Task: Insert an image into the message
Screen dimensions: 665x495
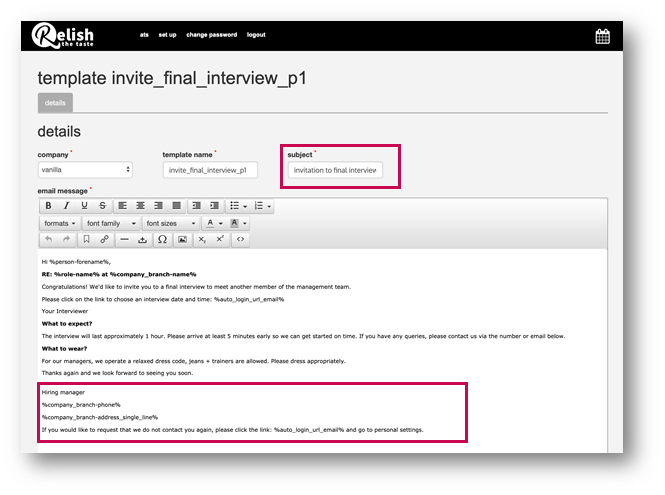Action: 182,240
